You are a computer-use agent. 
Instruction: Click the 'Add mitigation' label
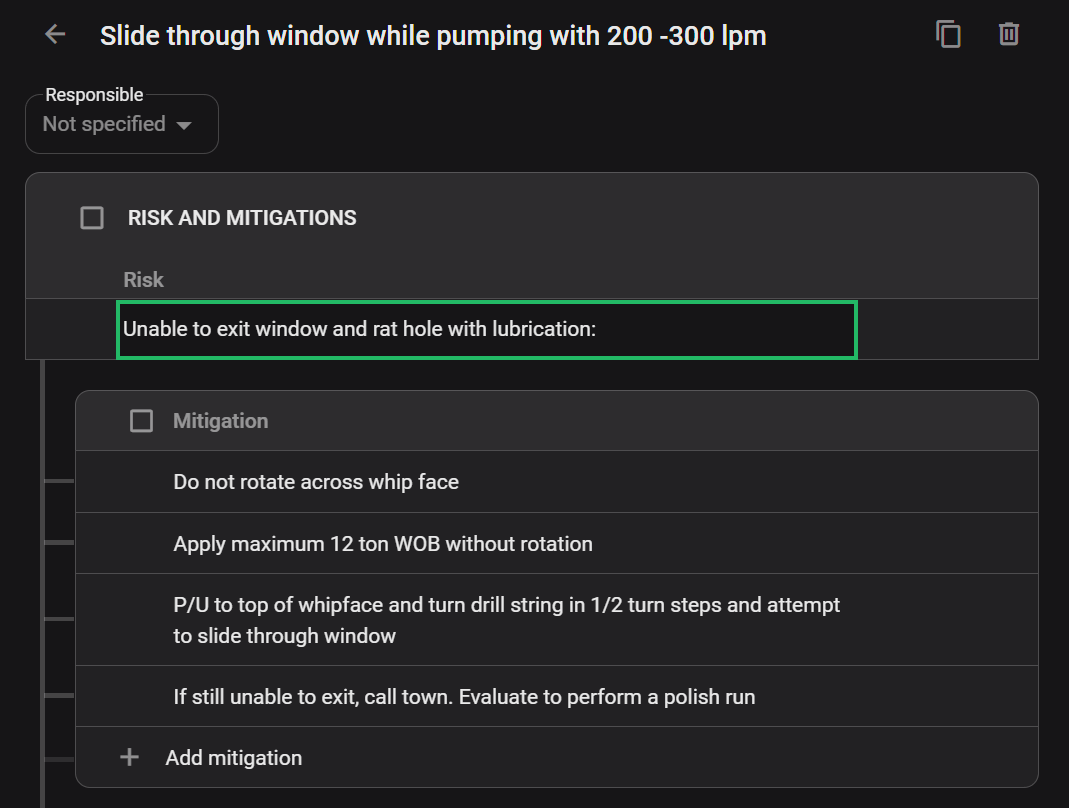[x=234, y=758]
